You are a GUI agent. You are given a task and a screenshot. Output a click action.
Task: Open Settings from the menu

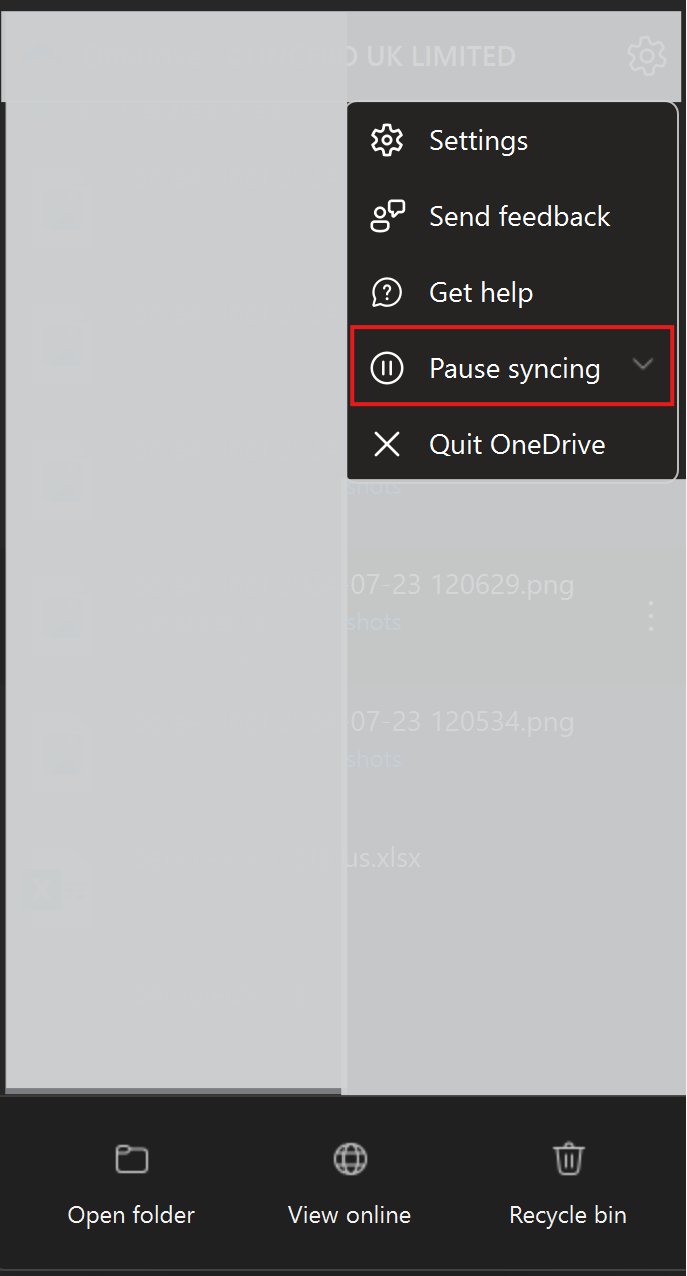point(478,141)
